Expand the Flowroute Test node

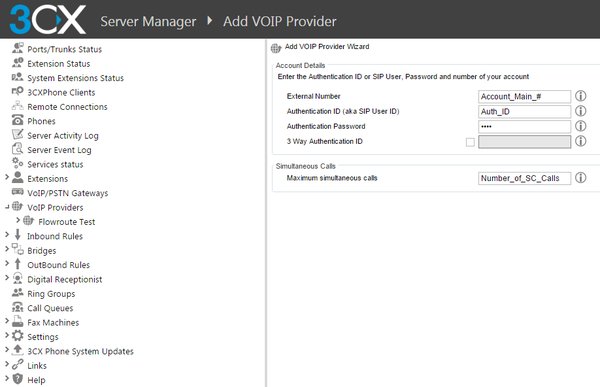18,220
